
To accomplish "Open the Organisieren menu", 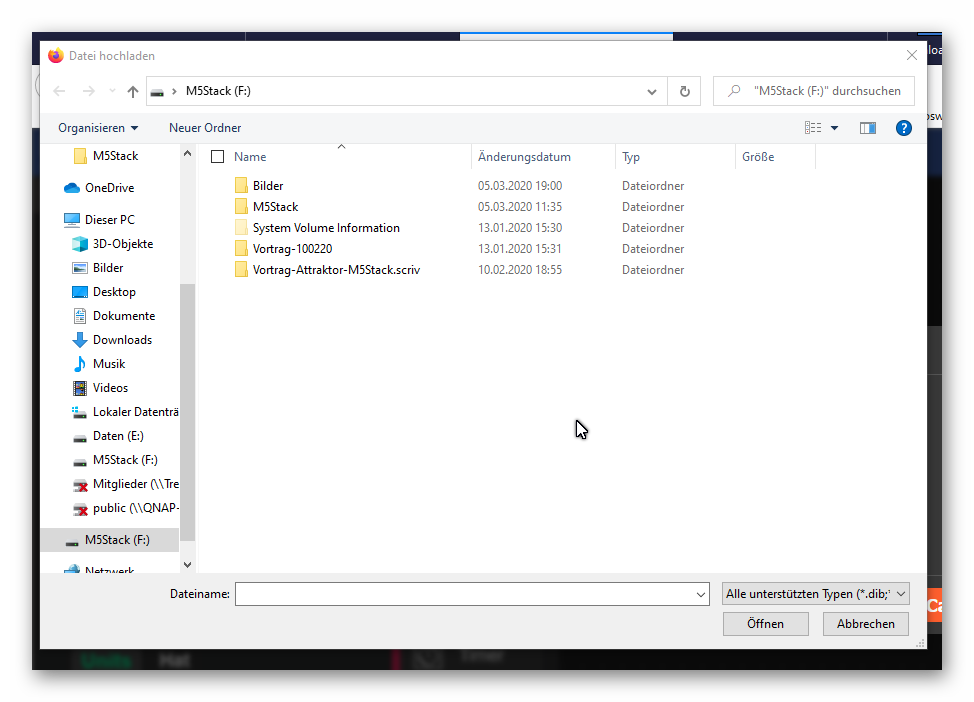I will [98, 128].
